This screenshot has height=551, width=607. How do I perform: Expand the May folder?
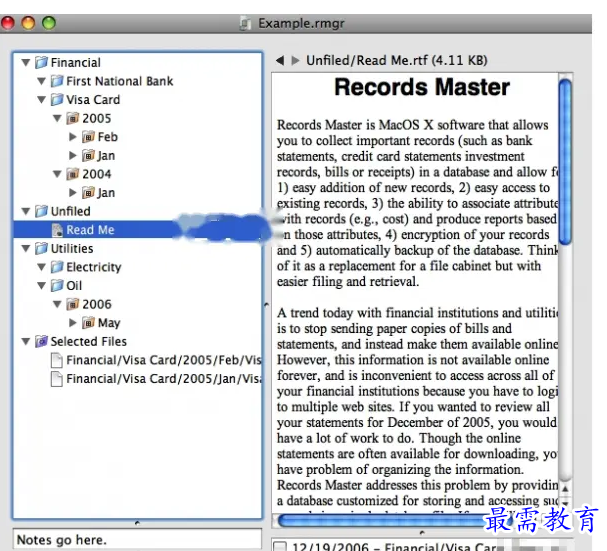coord(73,323)
